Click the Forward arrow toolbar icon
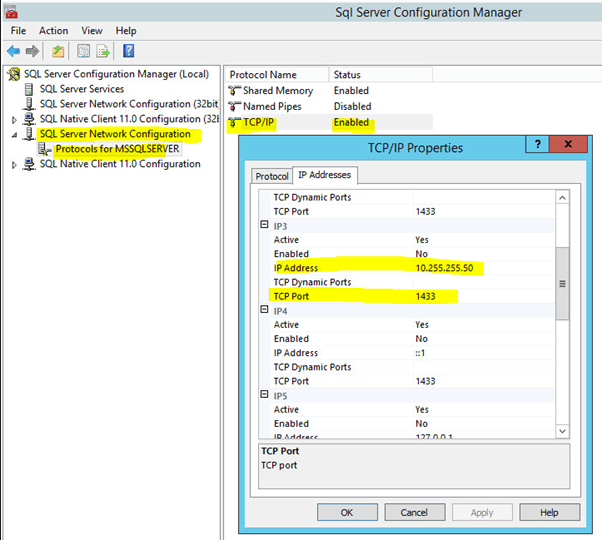This screenshot has height=540, width=602. coord(32,51)
